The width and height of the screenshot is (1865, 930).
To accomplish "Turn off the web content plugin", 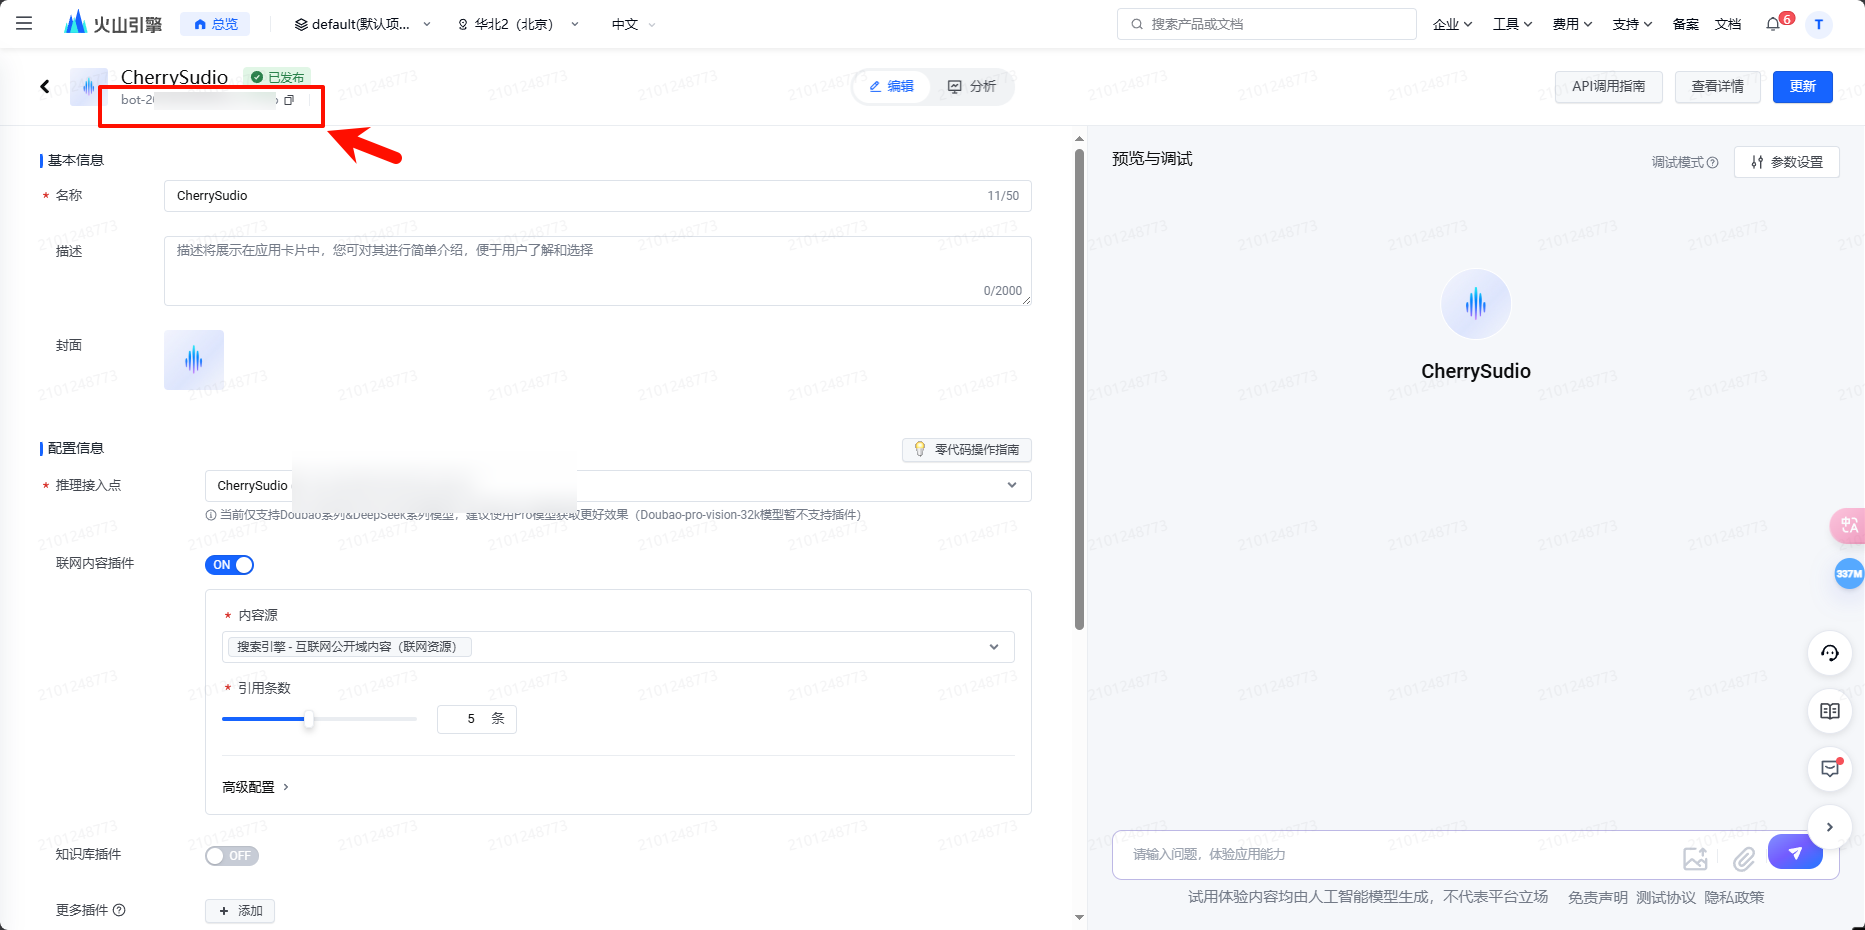I will click(229, 565).
